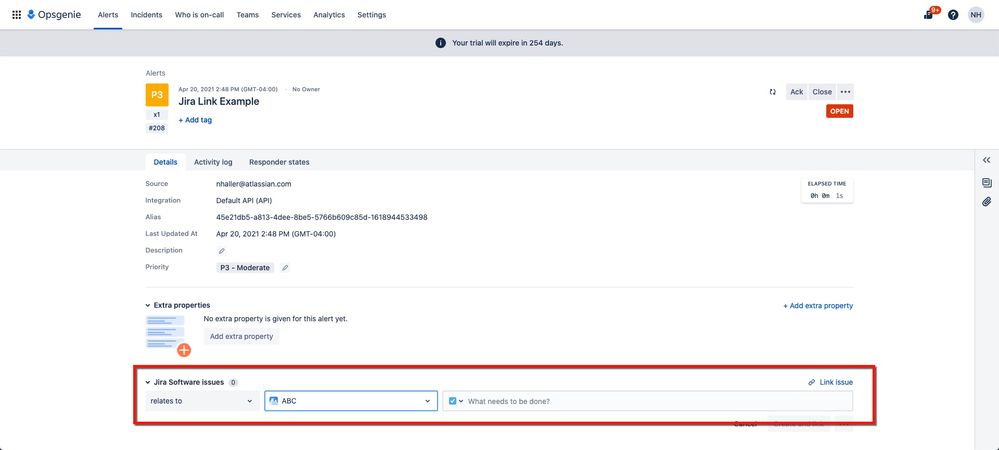
Task: Click the x1 count badge
Action: click(x=157, y=115)
